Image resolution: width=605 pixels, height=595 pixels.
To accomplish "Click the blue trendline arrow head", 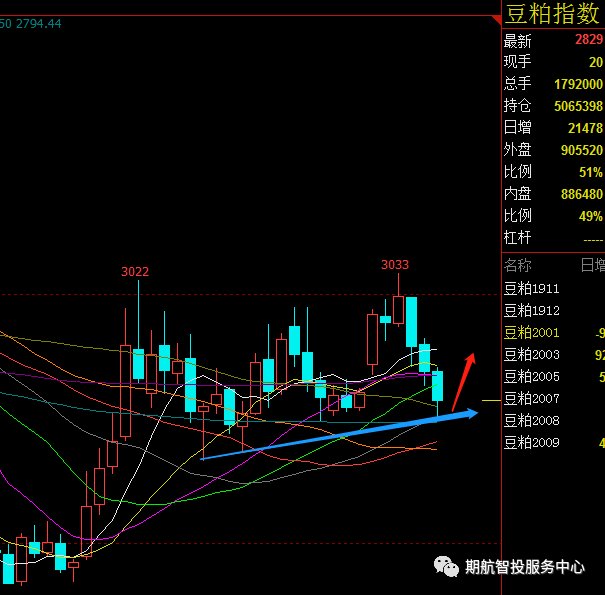I will point(471,414).
